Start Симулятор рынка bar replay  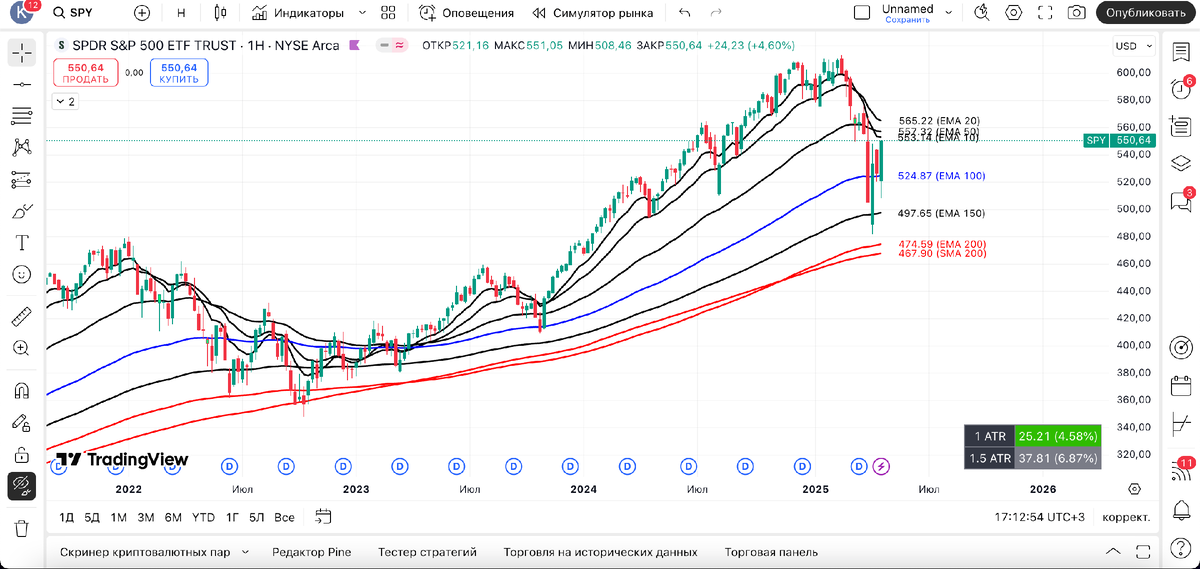point(593,13)
